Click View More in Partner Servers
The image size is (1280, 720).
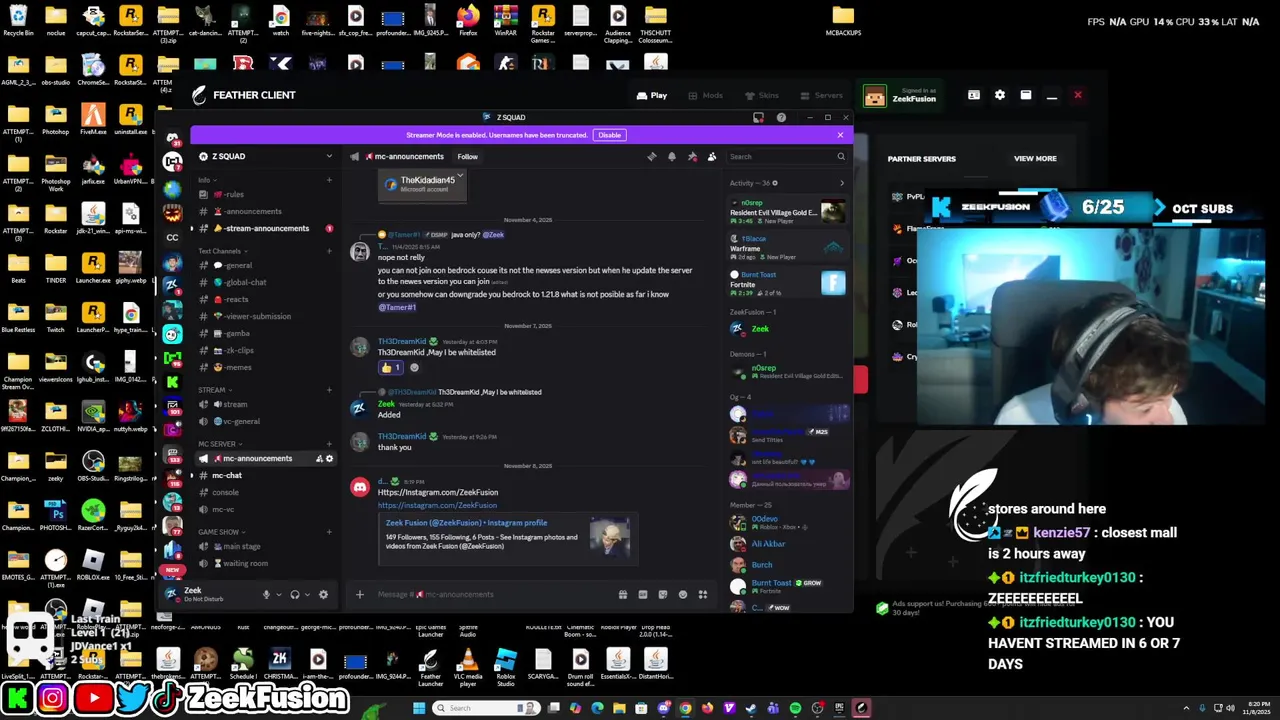(x=1035, y=159)
